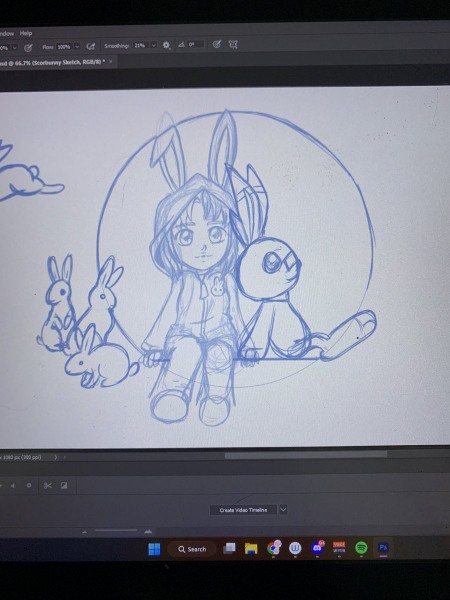Click the Smoothing percentage field

coord(140,46)
